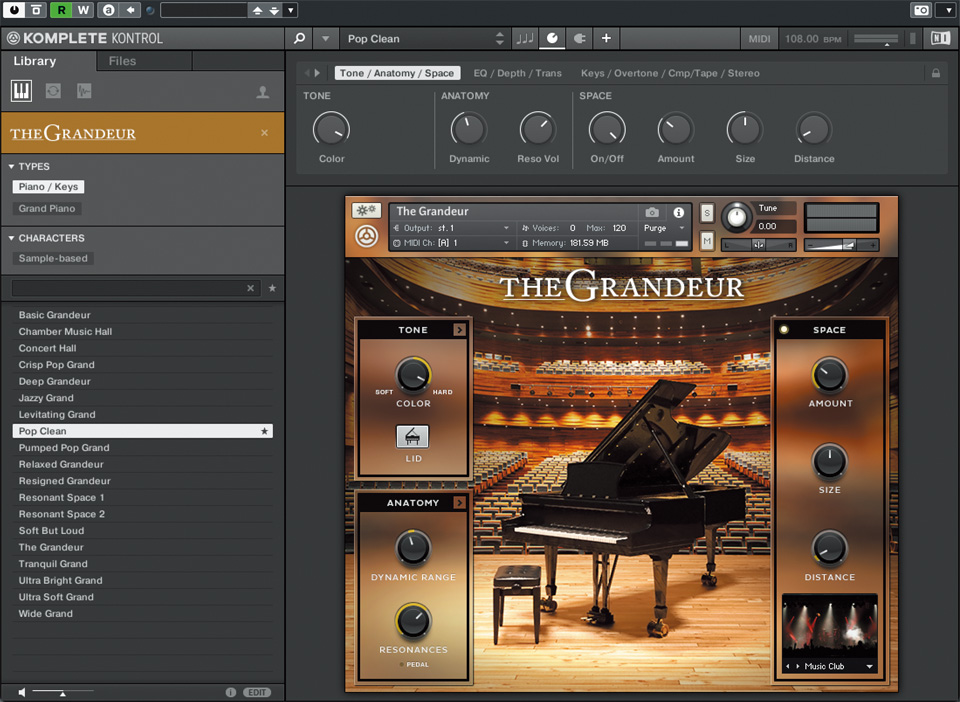
Task: Expand the TONE panel arrow
Action: [459, 330]
